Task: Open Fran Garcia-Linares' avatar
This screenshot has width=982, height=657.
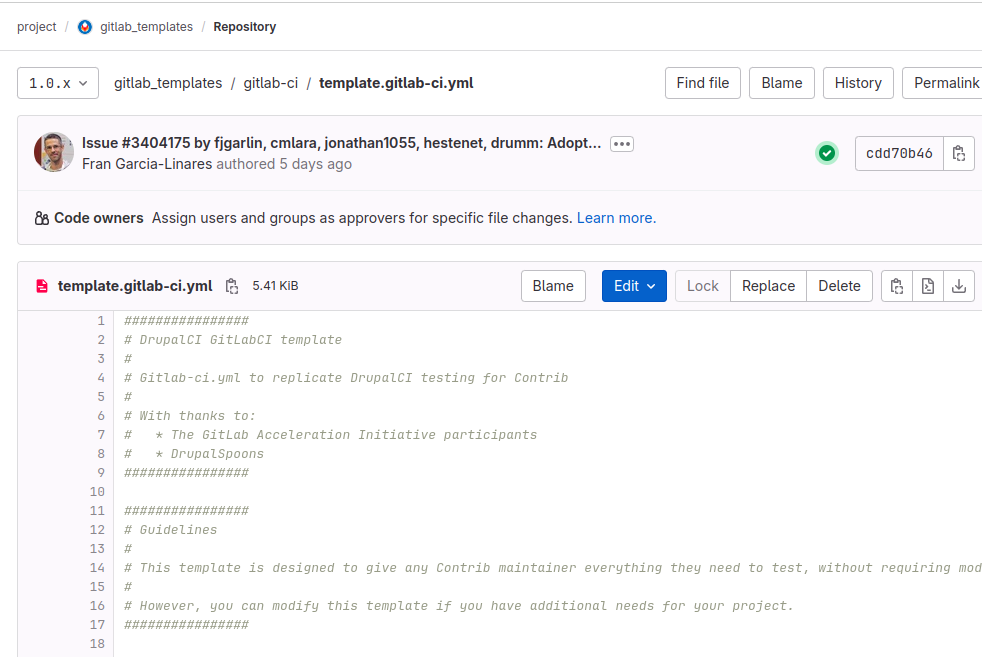Action: pos(54,152)
